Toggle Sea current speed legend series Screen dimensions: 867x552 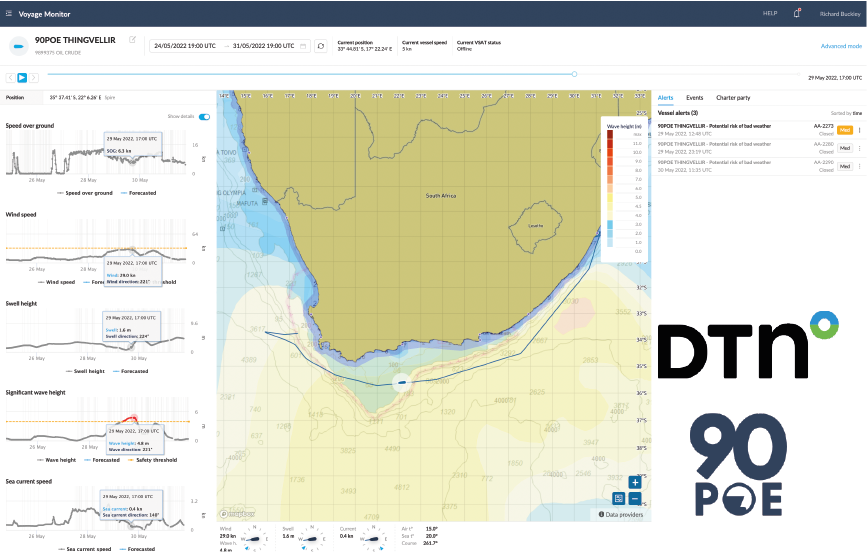click(85, 549)
